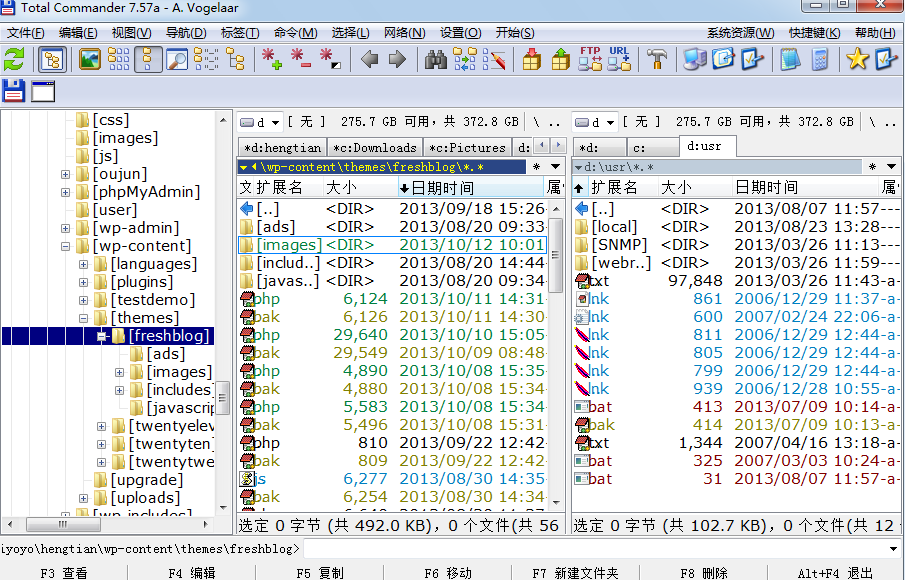Collapse the [wp-content] tree node
Image resolution: width=905 pixels, height=580 pixels.
[65, 246]
